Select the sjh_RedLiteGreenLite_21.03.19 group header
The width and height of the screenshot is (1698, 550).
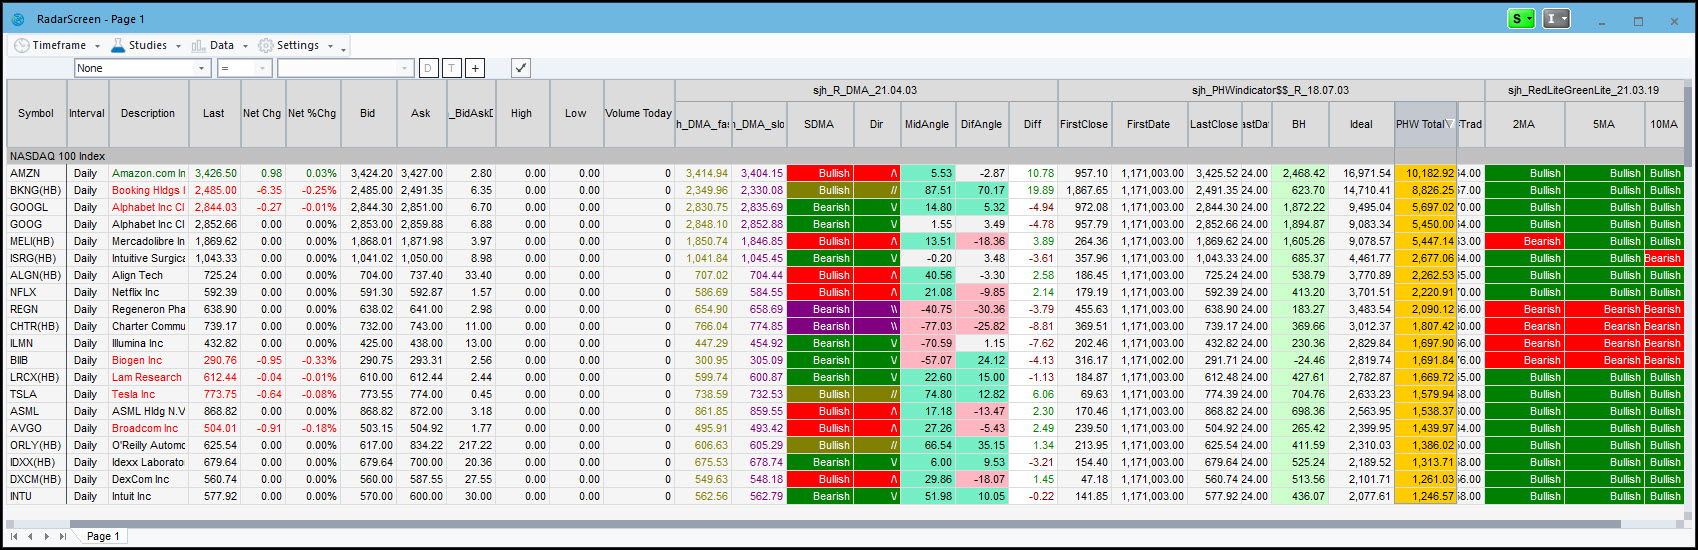(1583, 90)
